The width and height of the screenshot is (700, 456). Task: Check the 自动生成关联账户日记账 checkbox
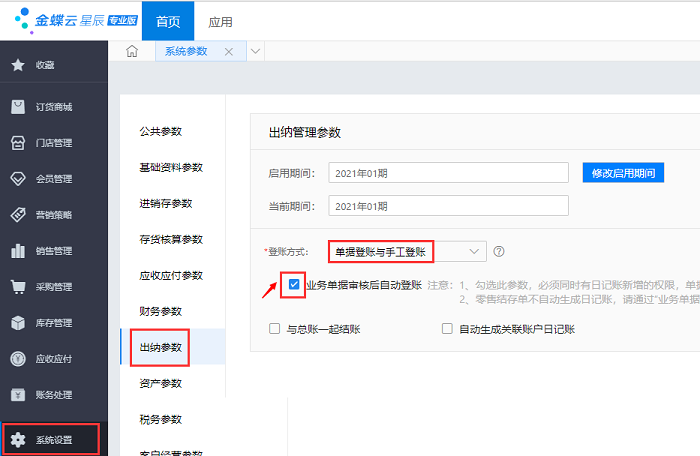coord(447,329)
